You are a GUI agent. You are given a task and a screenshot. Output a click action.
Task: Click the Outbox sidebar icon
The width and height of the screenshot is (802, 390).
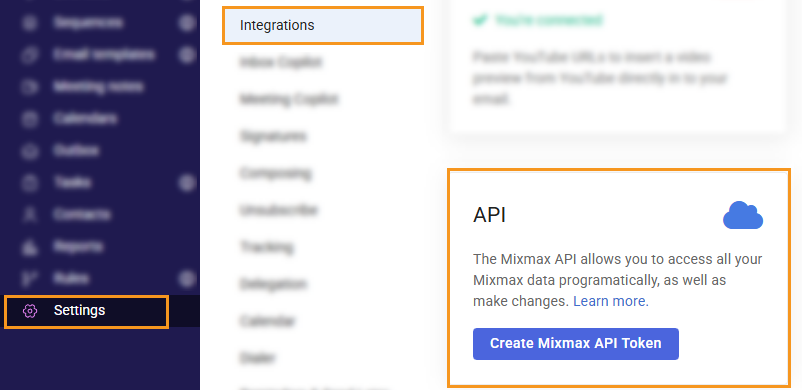(30, 150)
